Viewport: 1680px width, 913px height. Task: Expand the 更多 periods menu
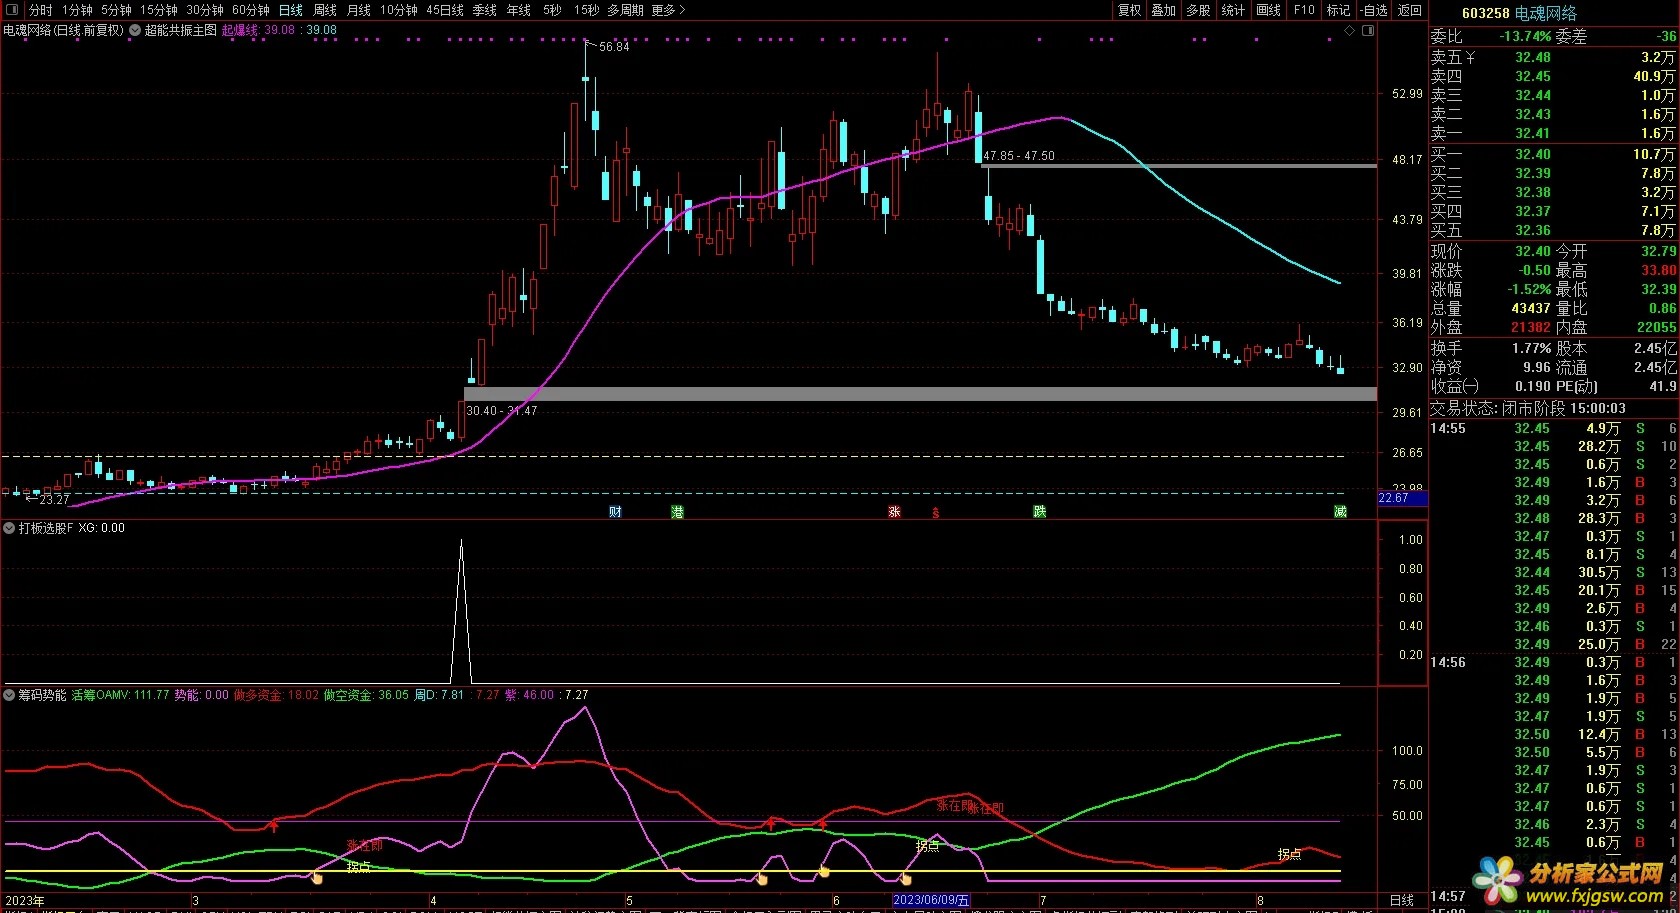[x=668, y=10]
